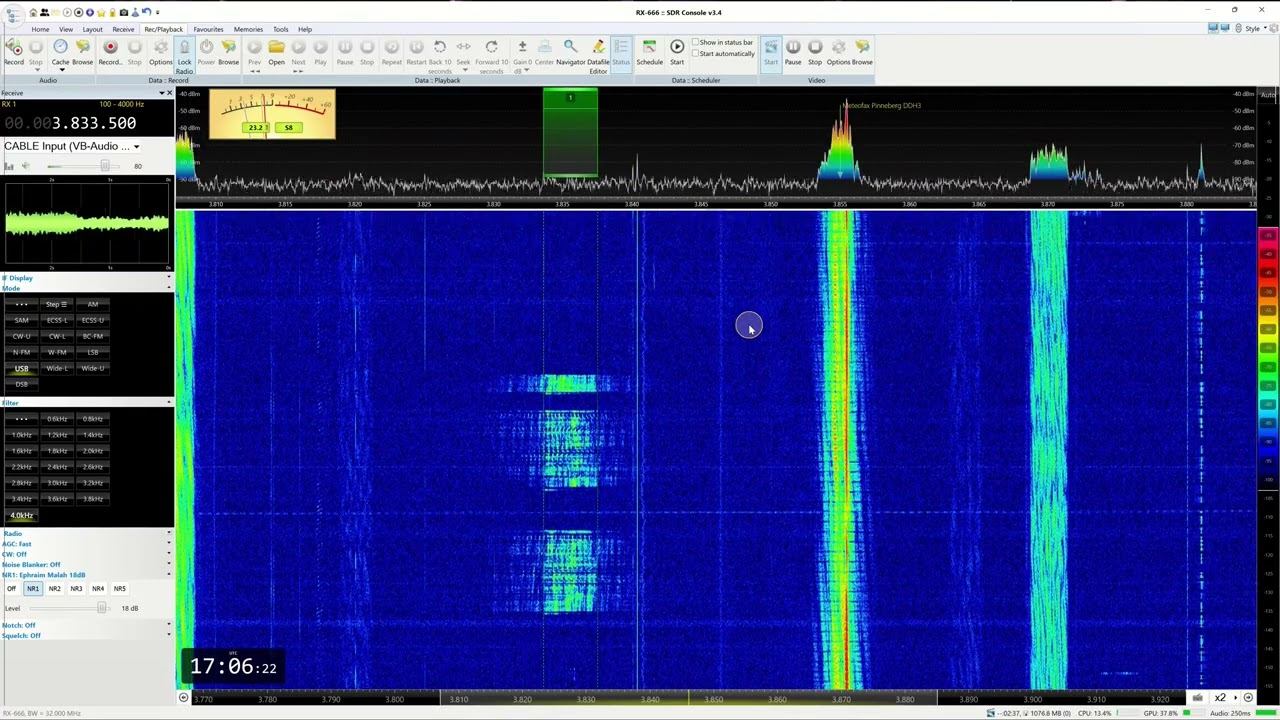1280x720 pixels.
Task: Open the Data Scheduler Schedule icon
Action: [x=649, y=47]
